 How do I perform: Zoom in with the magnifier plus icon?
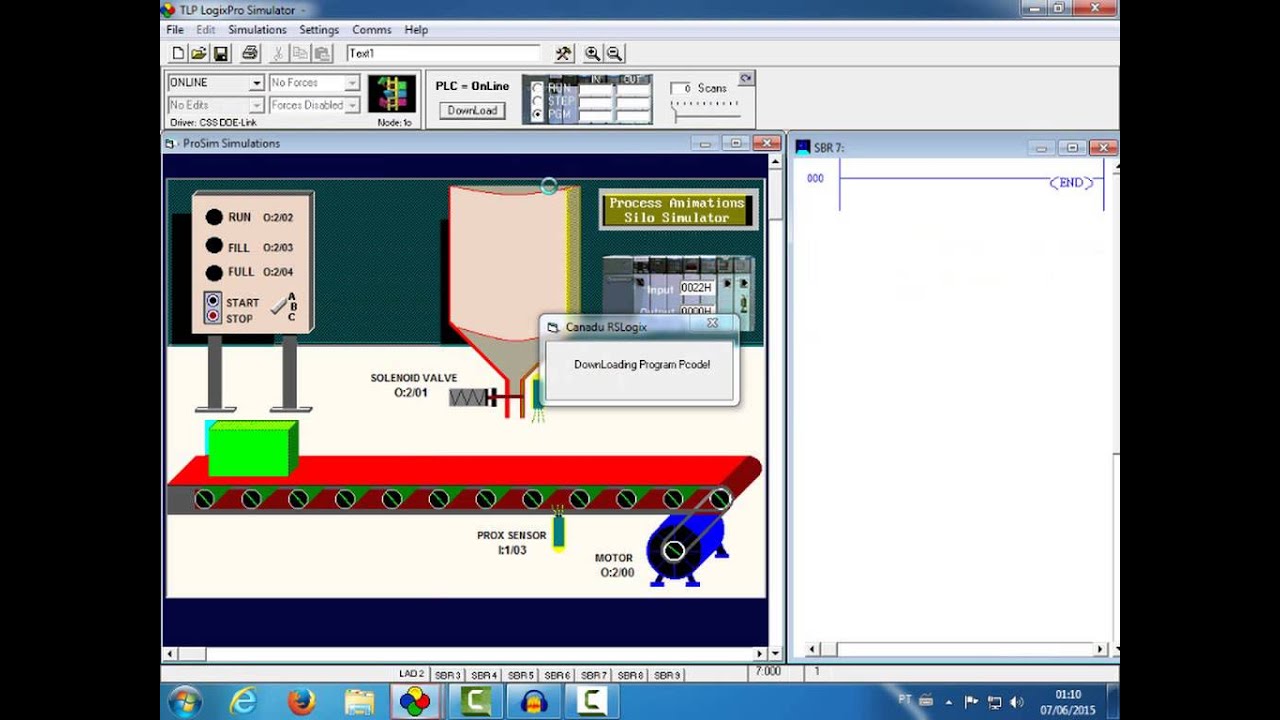pyautogui.click(x=593, y=54)
